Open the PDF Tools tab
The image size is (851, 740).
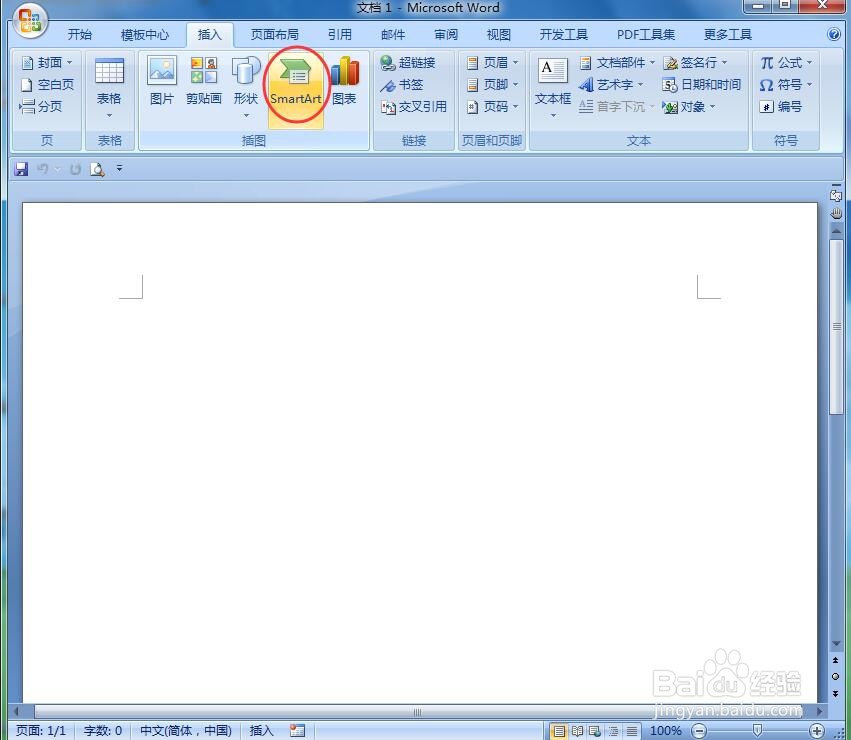tap(646, 35)
